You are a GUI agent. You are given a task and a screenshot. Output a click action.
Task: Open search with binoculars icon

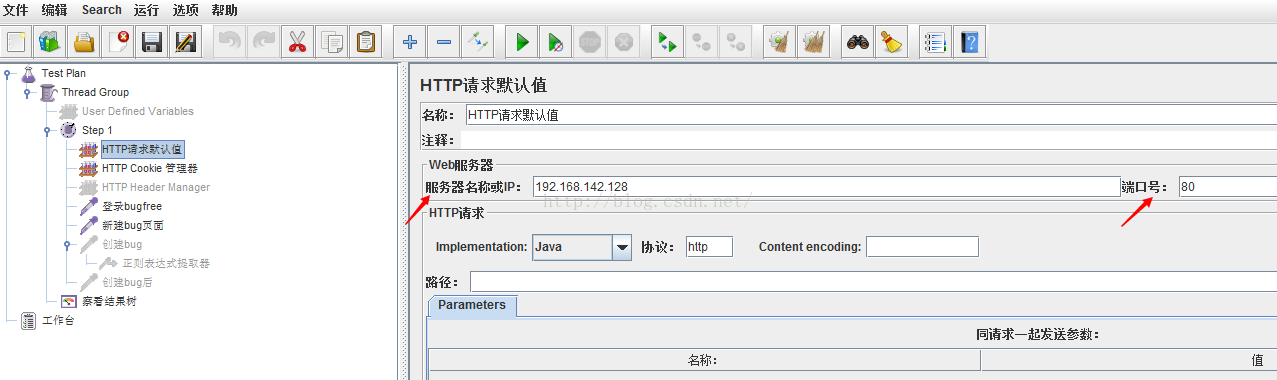(857, 42)
